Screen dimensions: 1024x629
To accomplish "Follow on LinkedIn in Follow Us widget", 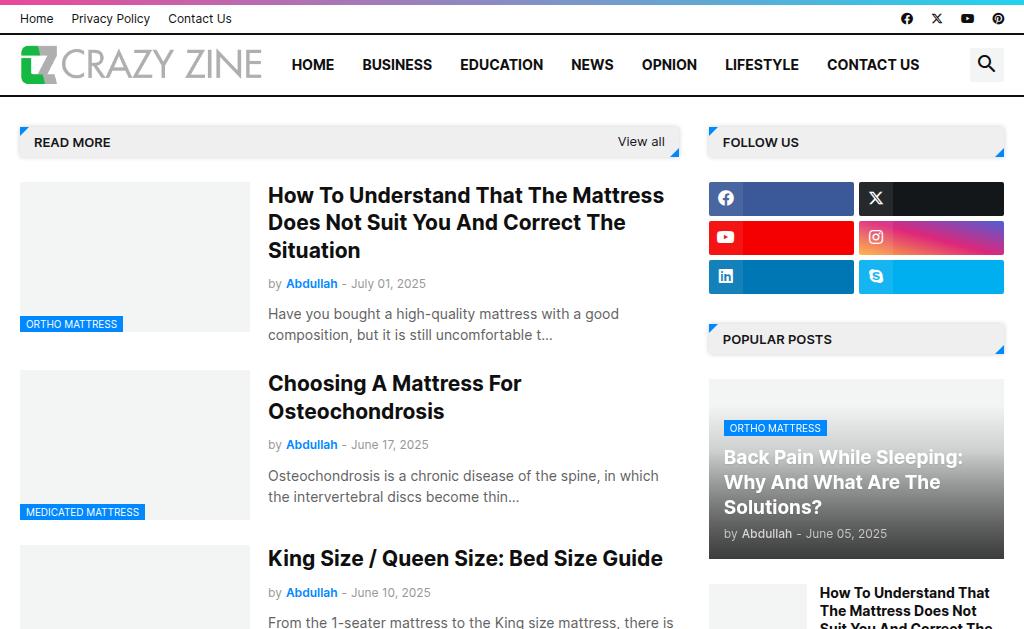I will [781, 277].
